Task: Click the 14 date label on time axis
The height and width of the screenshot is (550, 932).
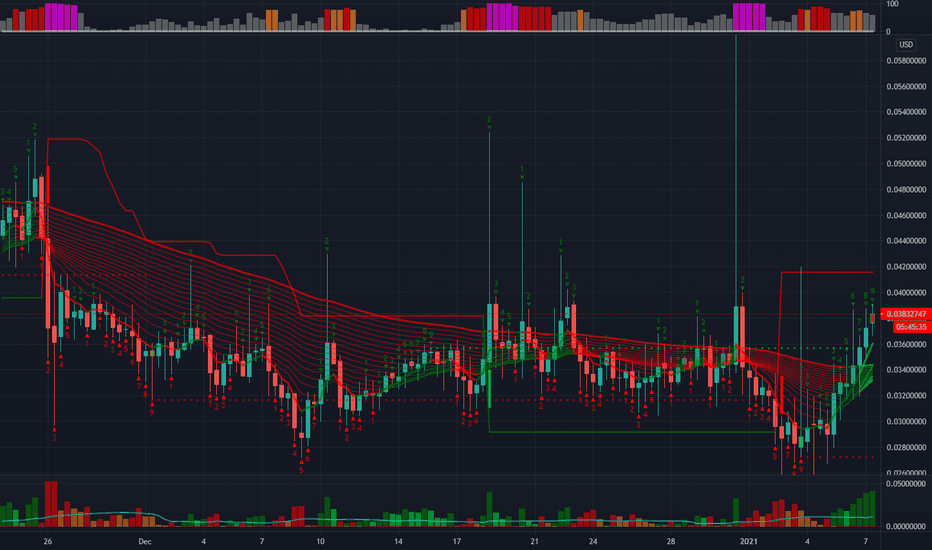Action: [x=398, y=541]
